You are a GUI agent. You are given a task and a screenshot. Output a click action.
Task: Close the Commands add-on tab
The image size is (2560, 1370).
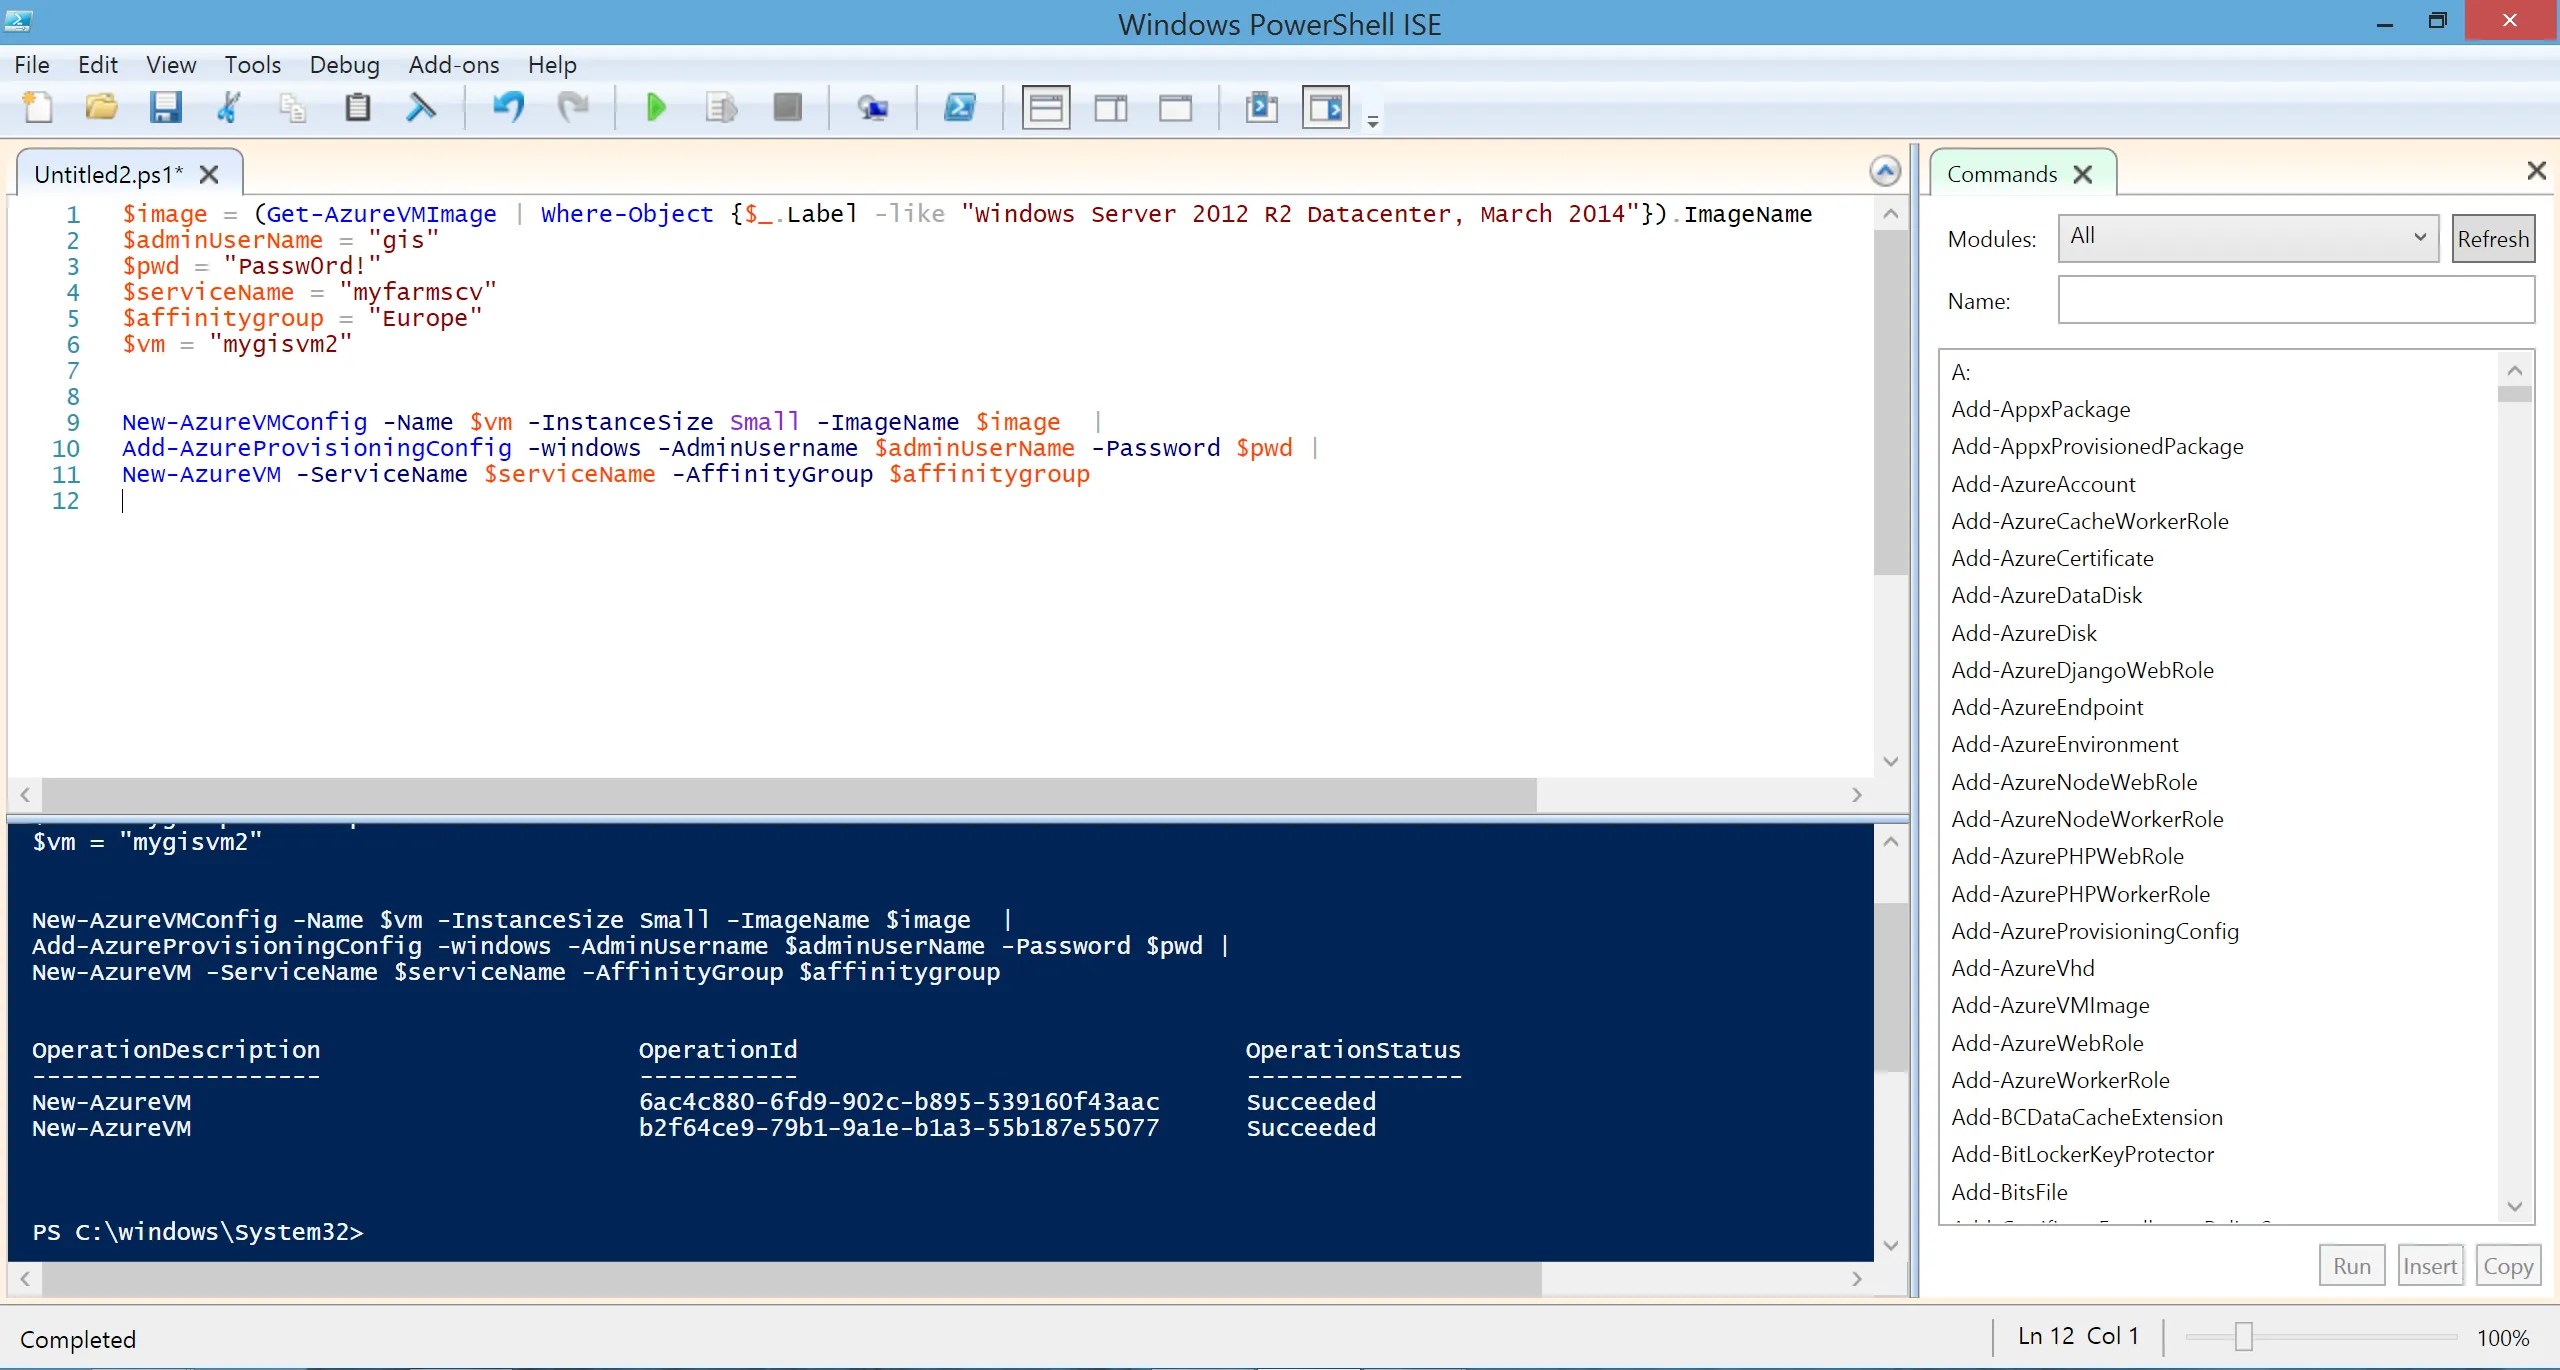tap(2083, 175)
